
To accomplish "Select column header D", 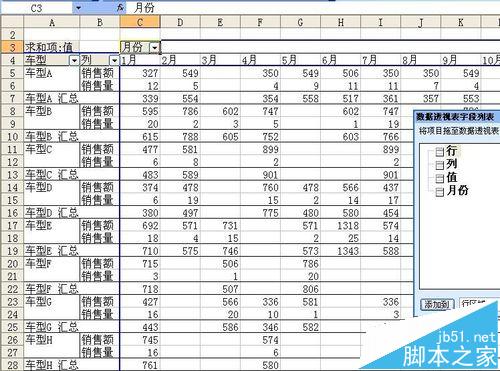I will coord(180,22).
